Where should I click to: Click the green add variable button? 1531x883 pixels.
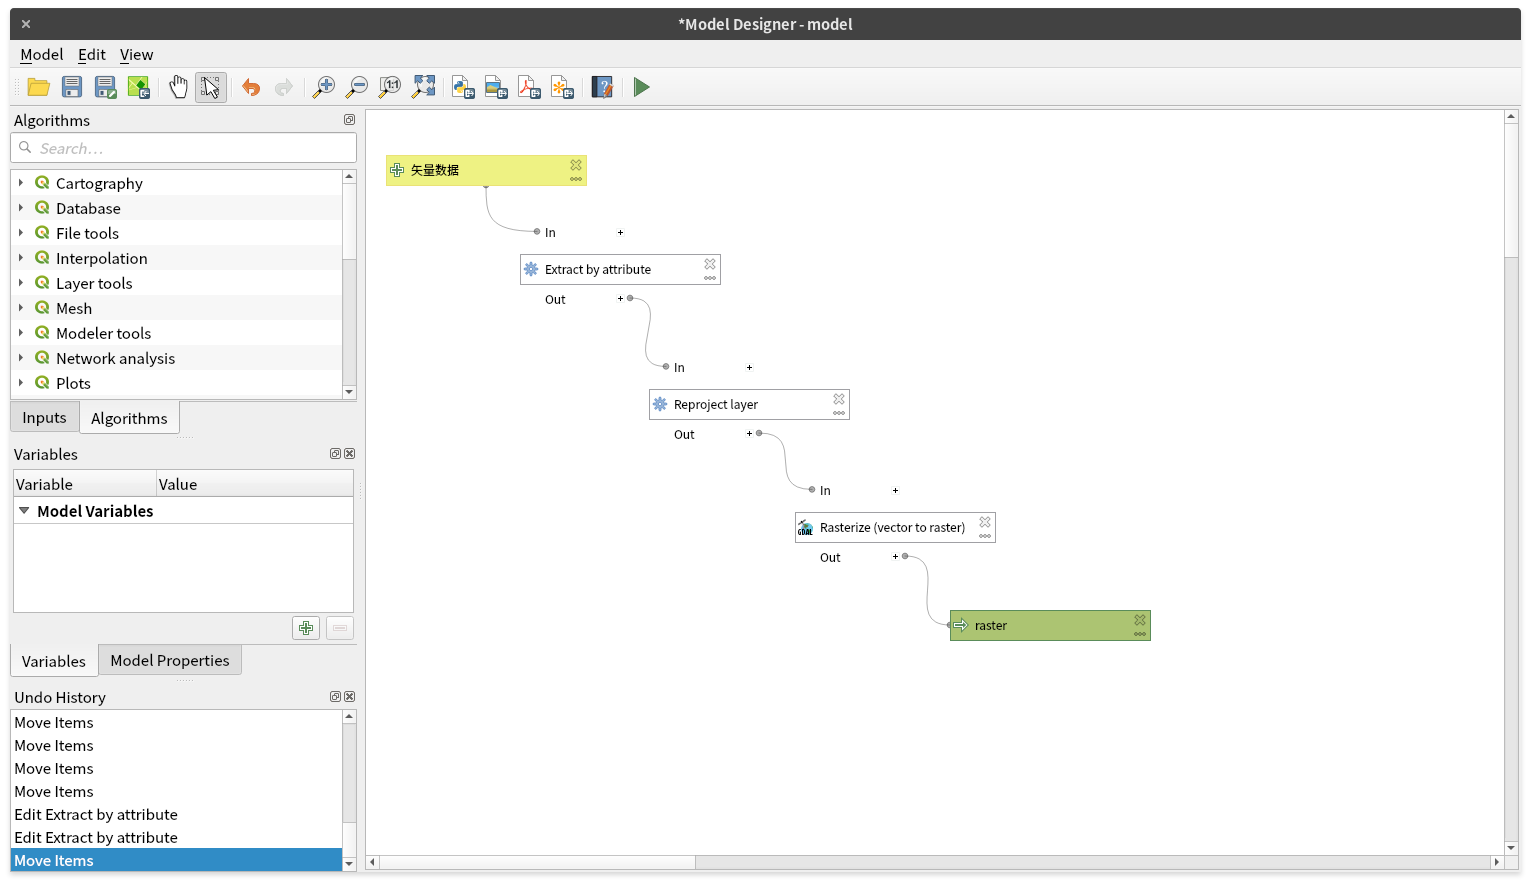[306, 628]
